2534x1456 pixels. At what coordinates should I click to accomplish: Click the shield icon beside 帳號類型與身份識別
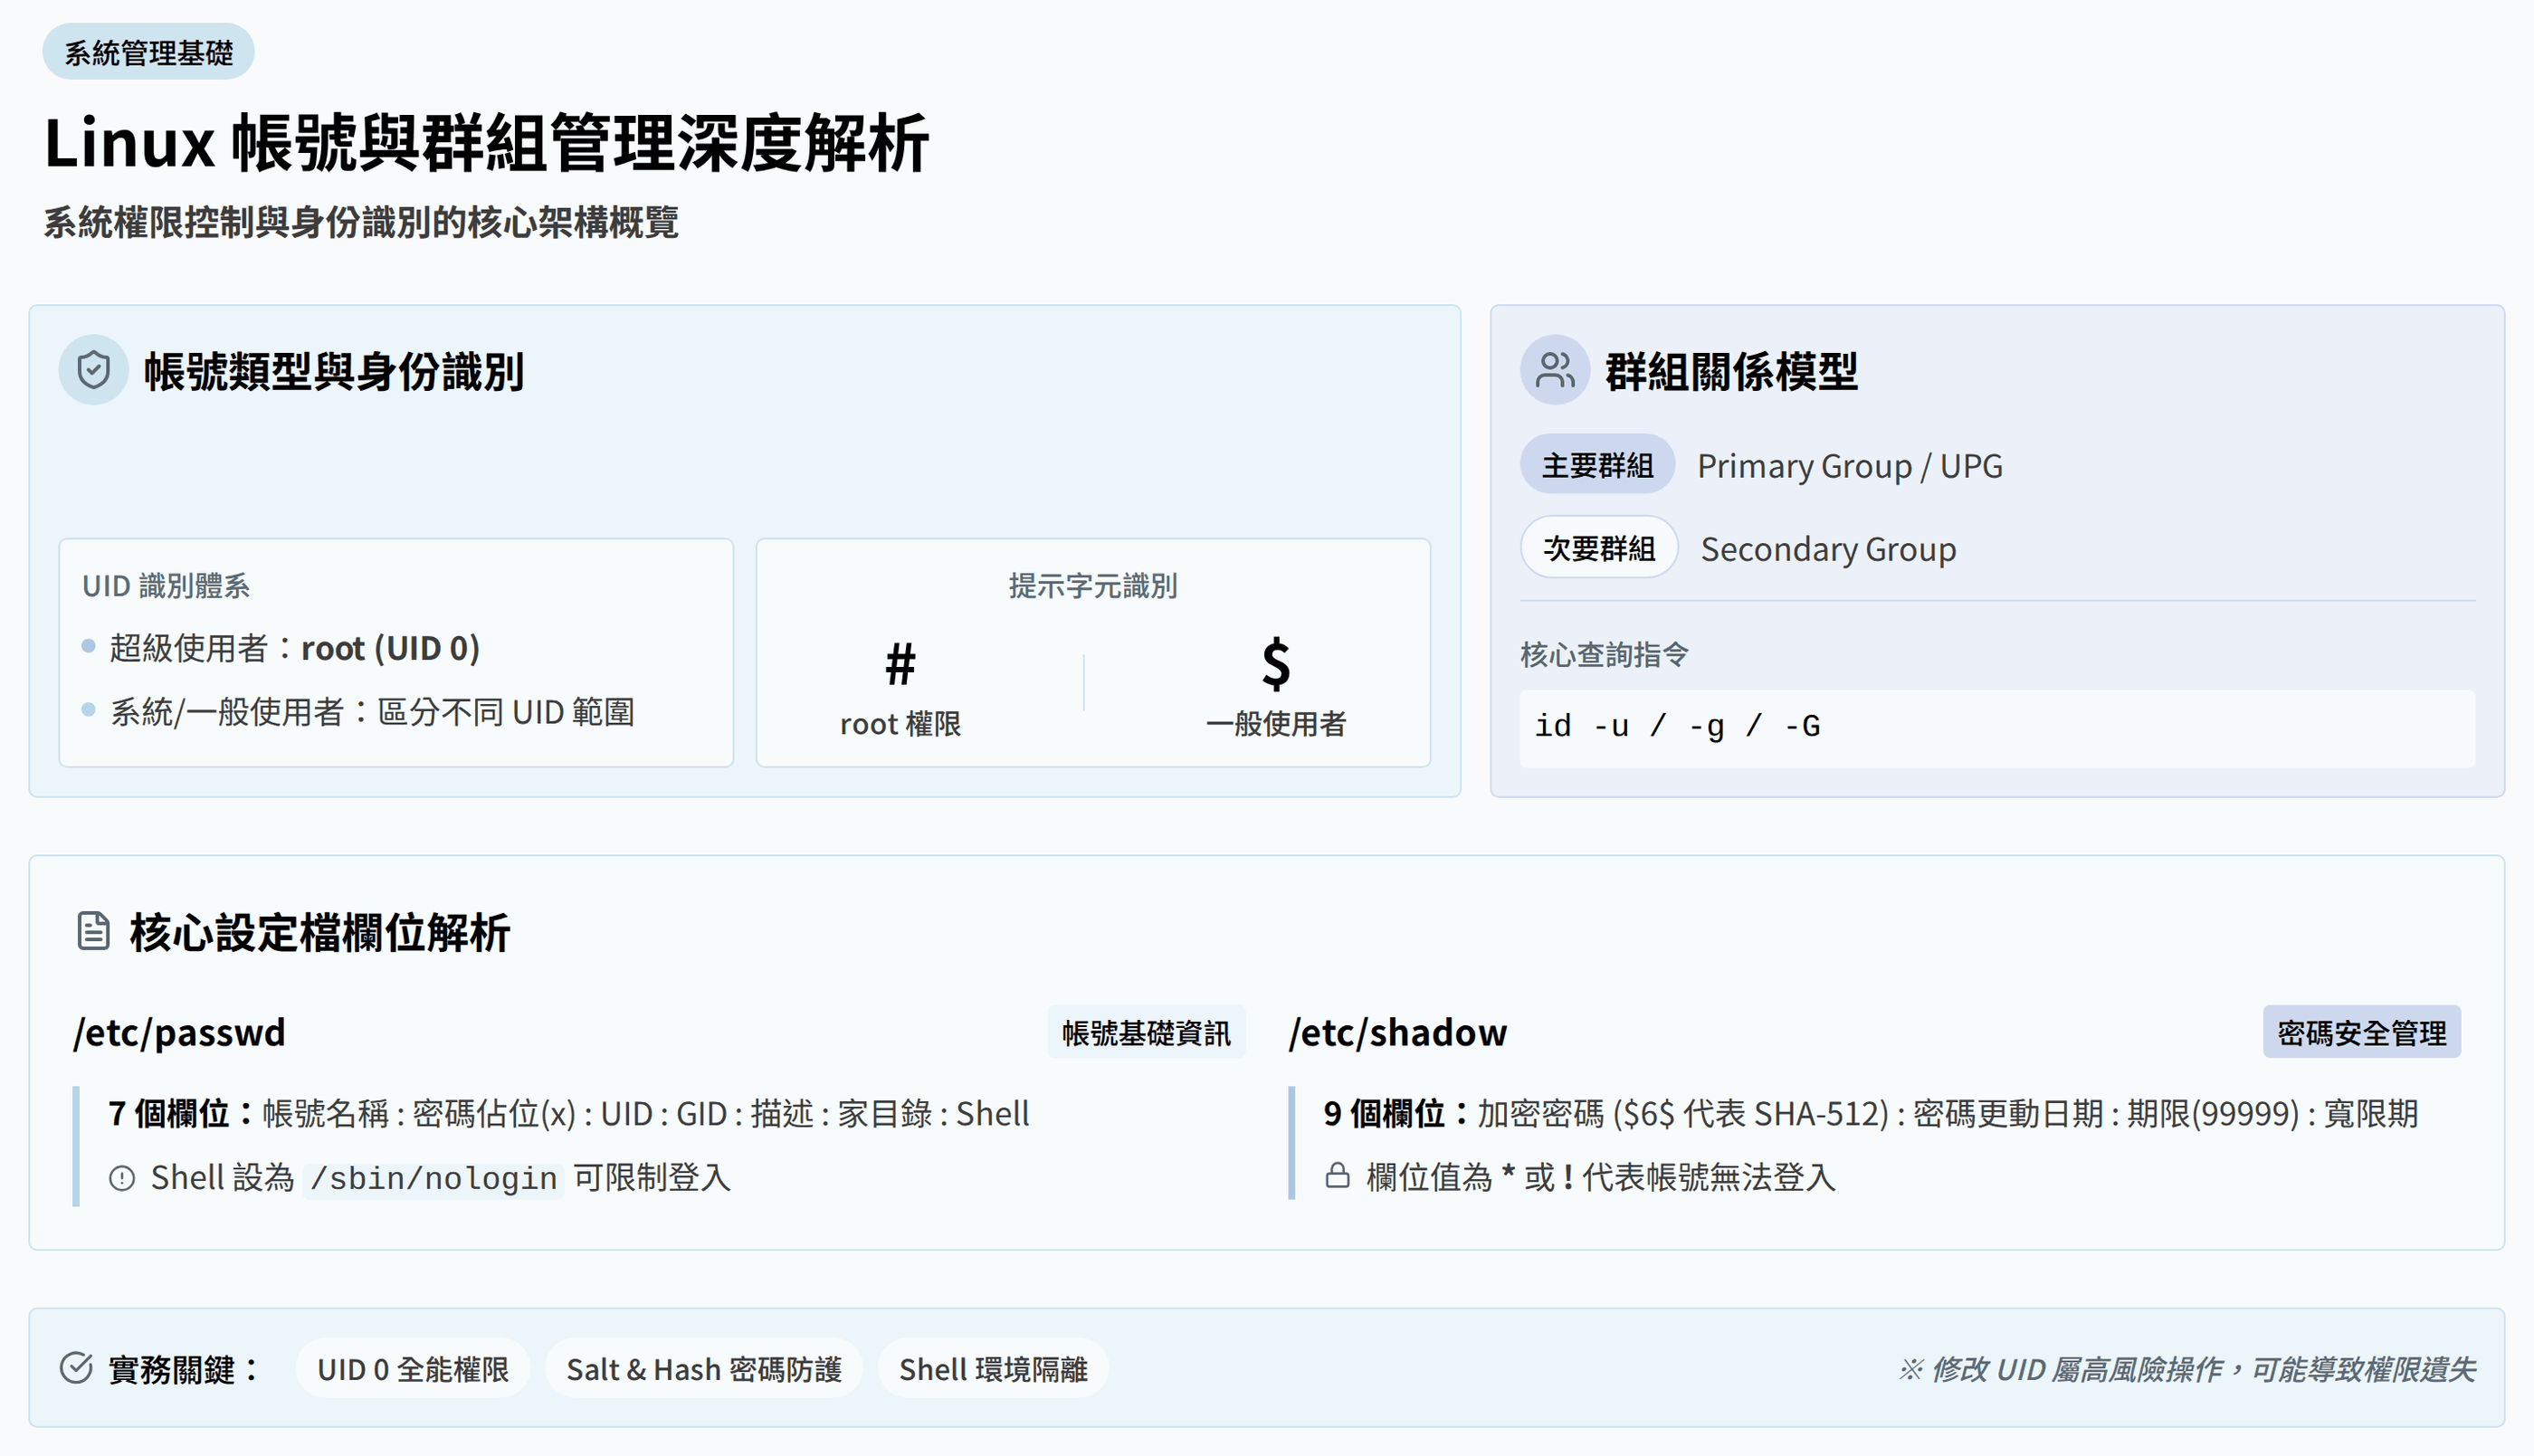tap(93, 370)
